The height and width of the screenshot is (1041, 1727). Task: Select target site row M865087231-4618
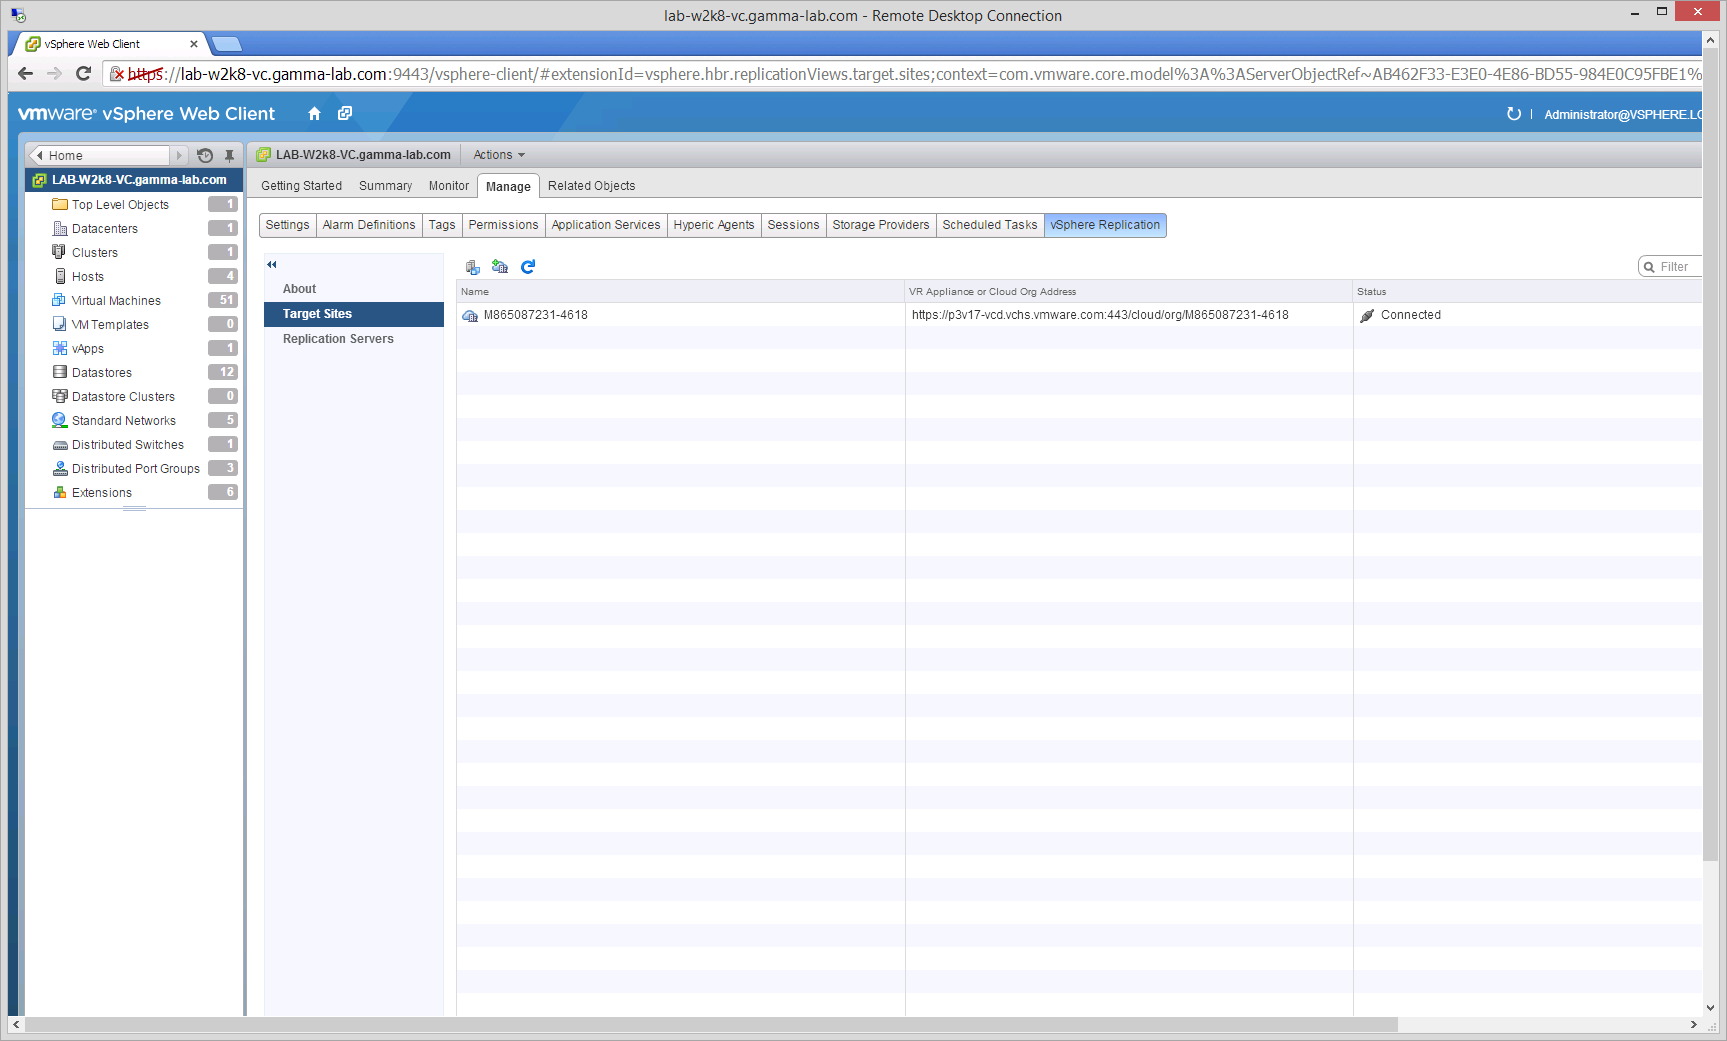[x=536, y=315]
